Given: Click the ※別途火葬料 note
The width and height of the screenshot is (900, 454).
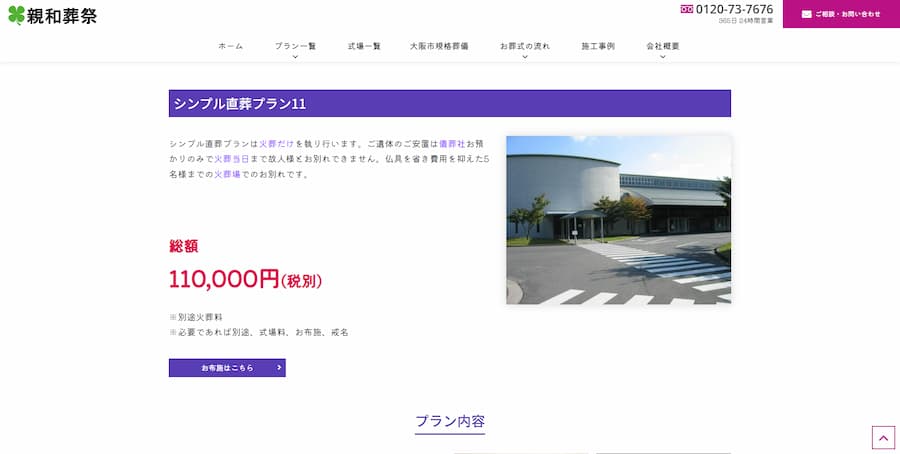Looking at the screenshot, I should [x=196, y=317].
